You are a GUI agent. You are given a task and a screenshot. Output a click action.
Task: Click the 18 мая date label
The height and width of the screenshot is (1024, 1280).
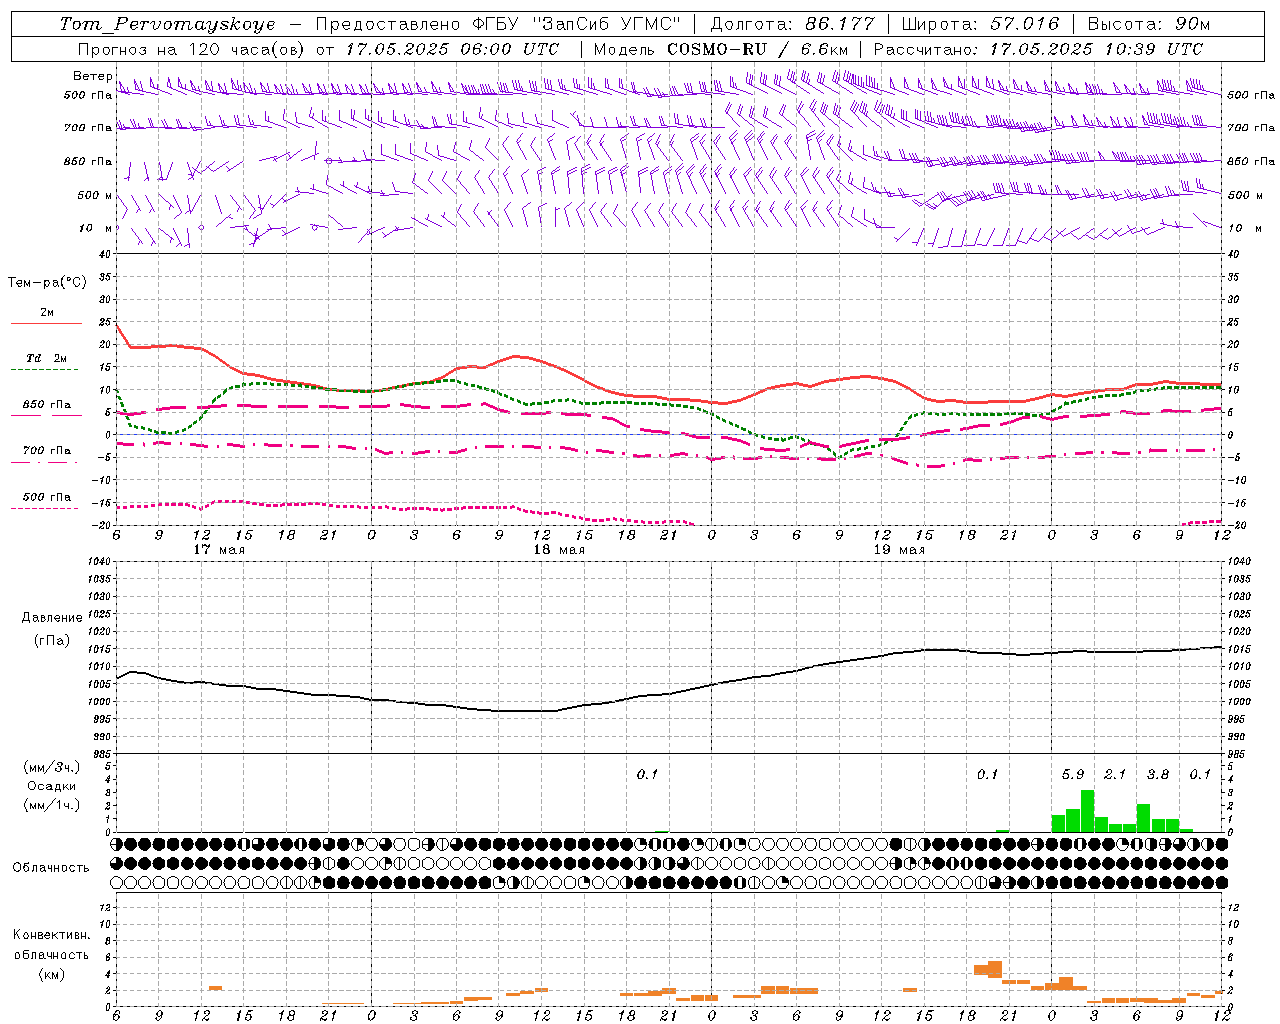tap(559, 550)
